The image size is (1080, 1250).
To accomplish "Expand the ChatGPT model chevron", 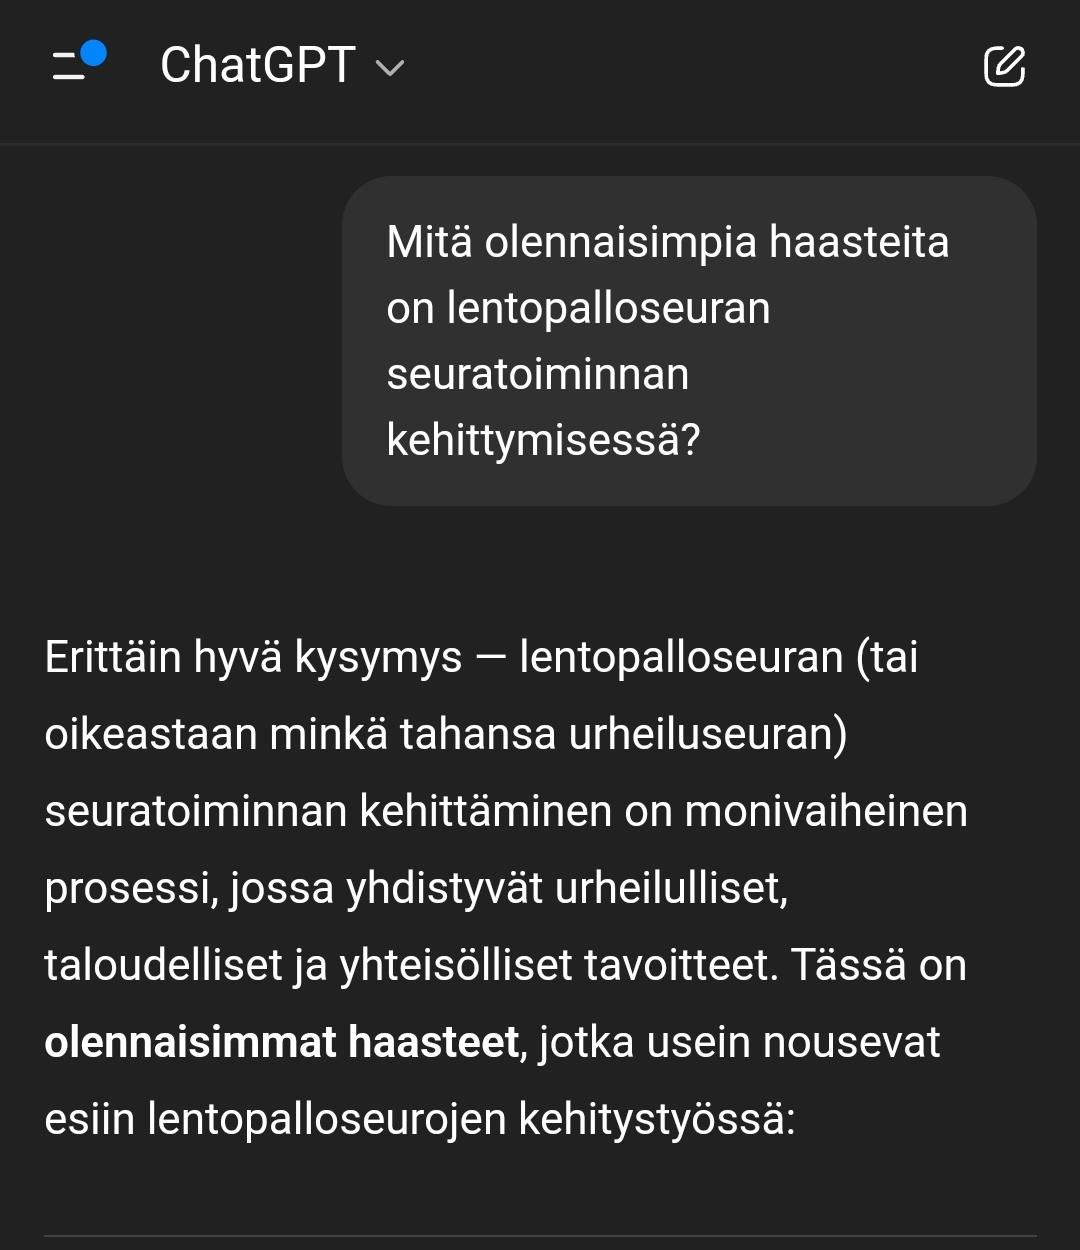I will (x=389, y=68).
